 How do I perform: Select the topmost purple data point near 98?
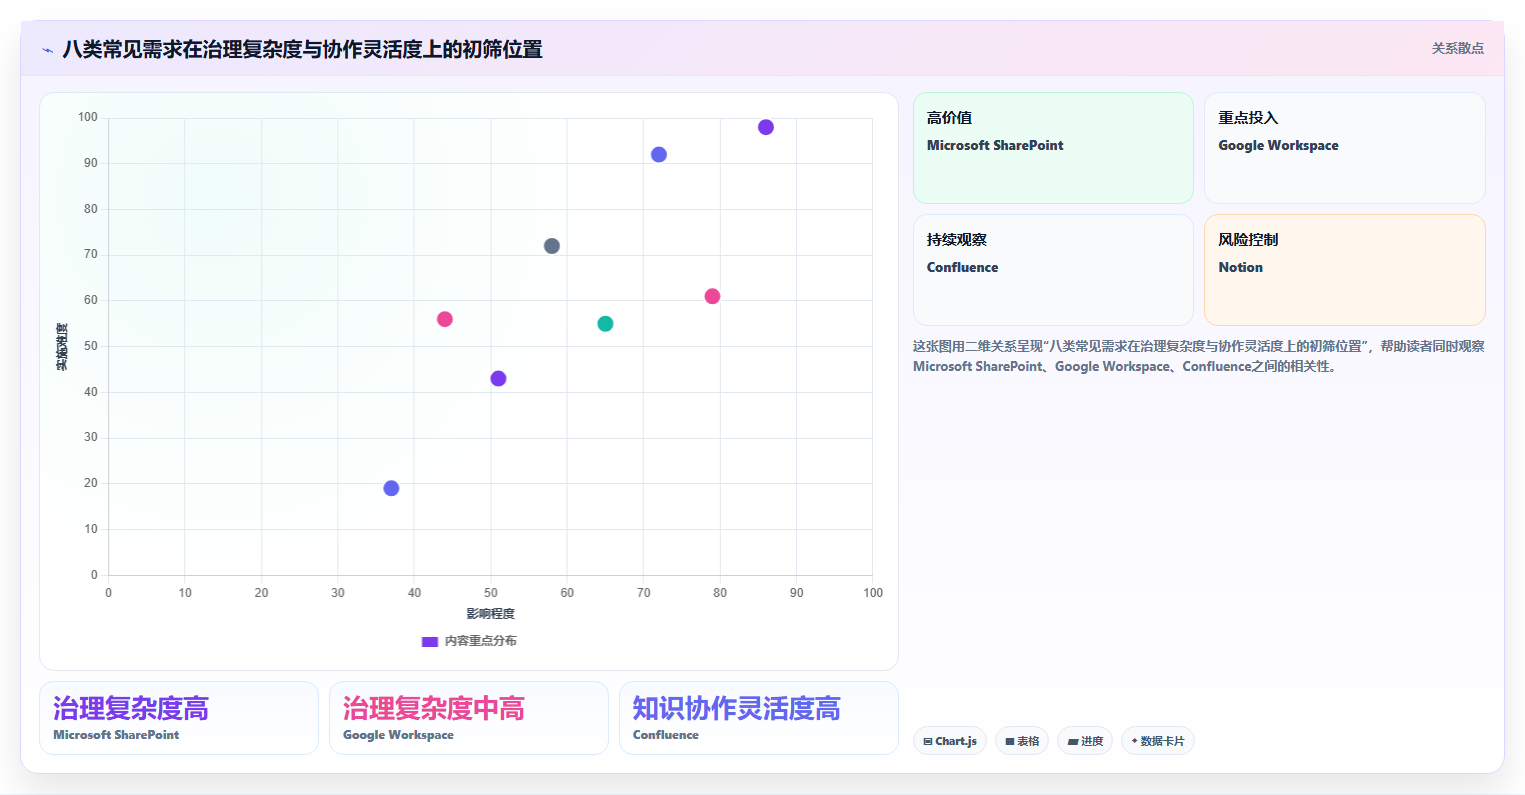[766, 127]
